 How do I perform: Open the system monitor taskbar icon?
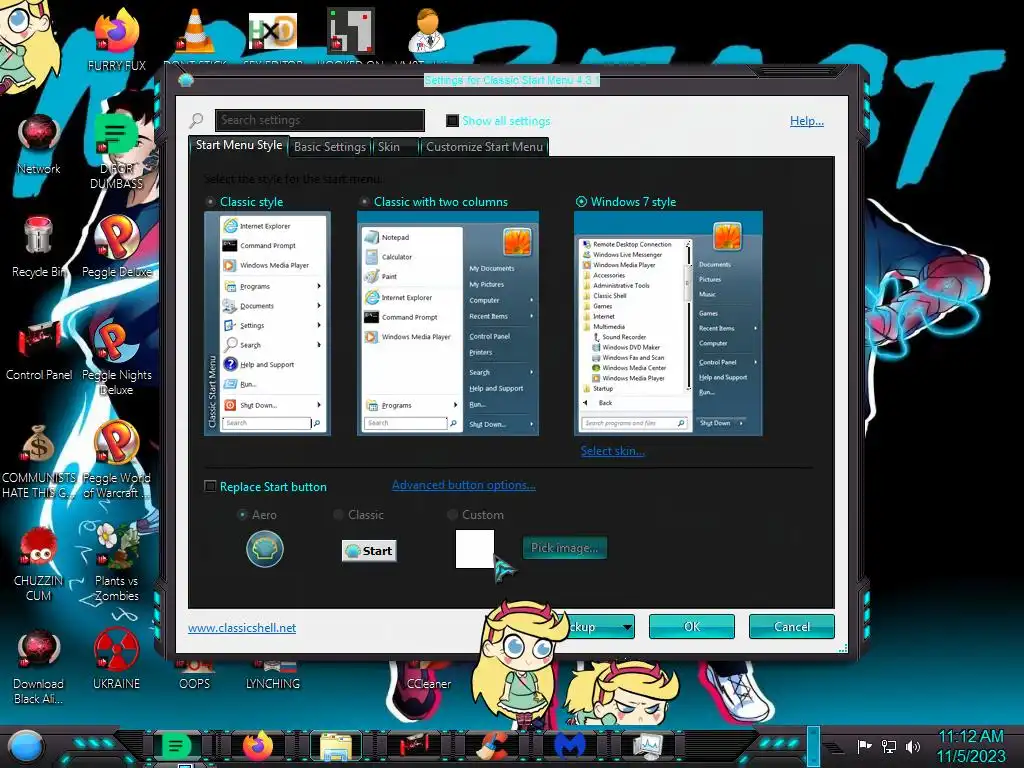click(648, 746)
